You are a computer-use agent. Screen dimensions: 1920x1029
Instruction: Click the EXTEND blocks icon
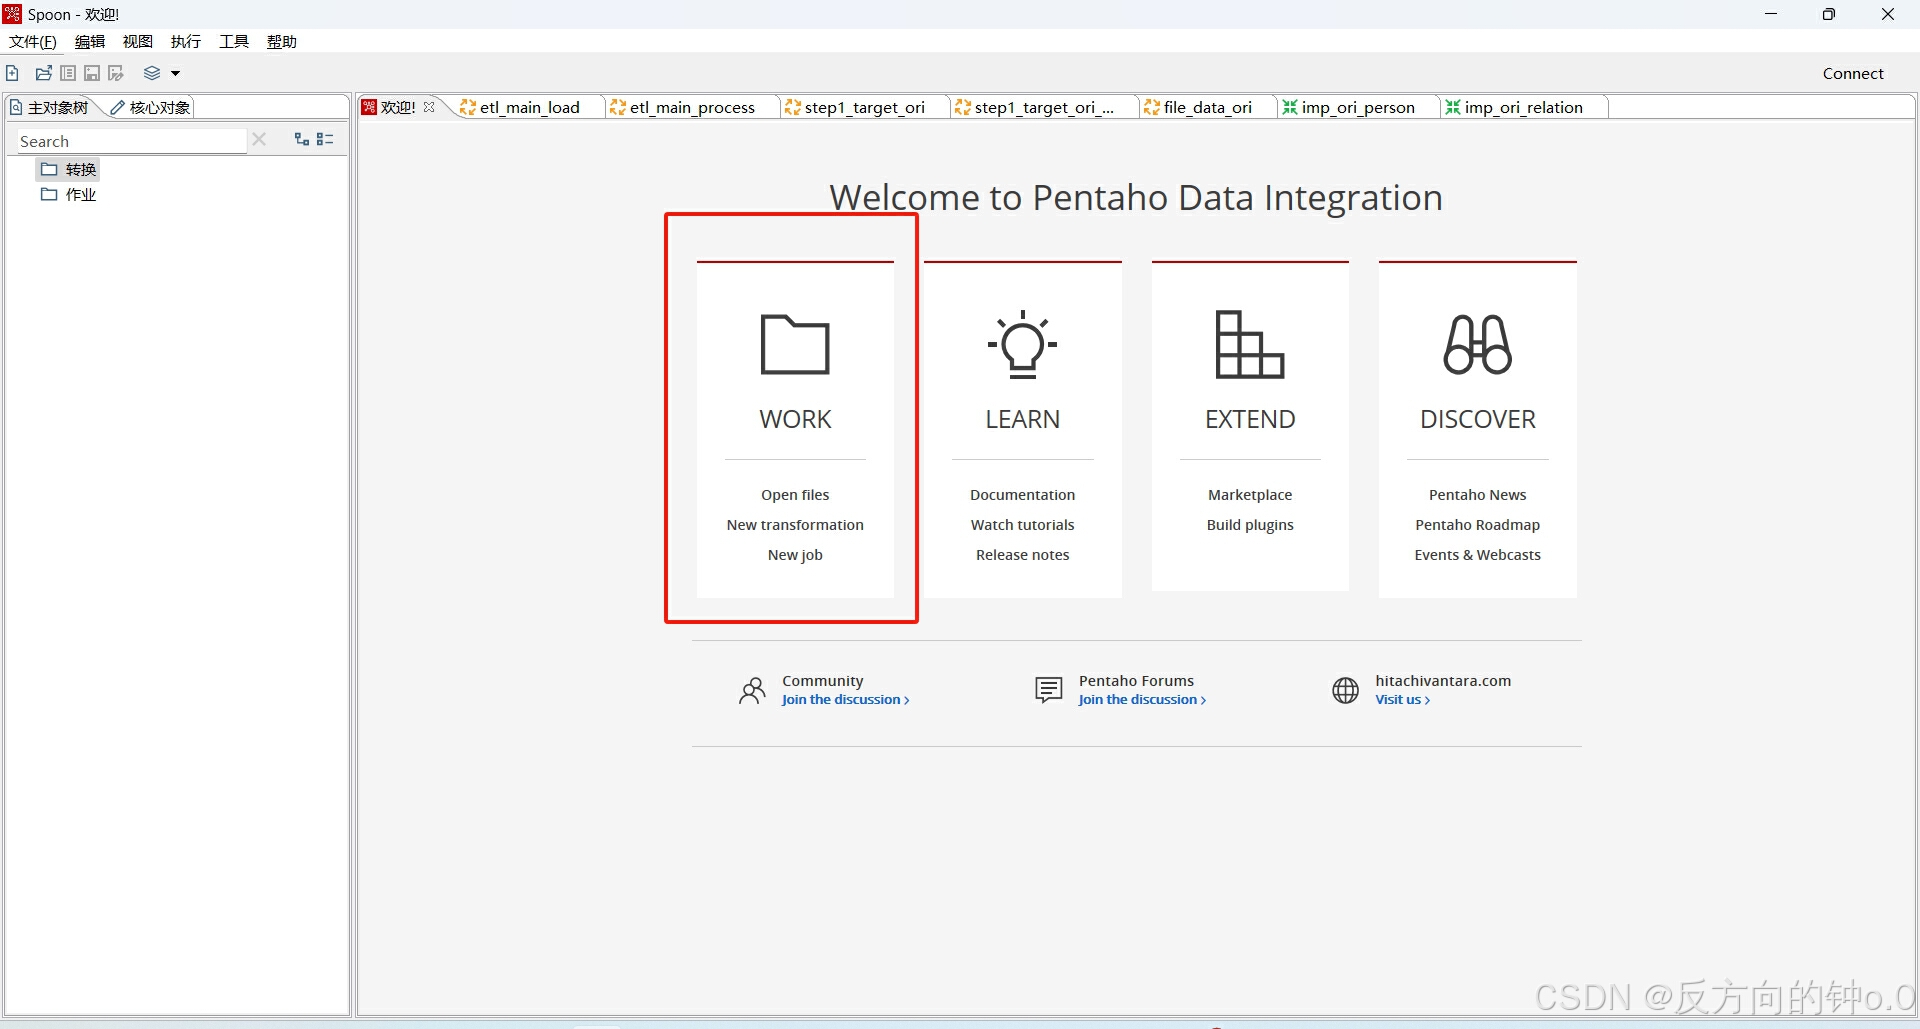1250,344
